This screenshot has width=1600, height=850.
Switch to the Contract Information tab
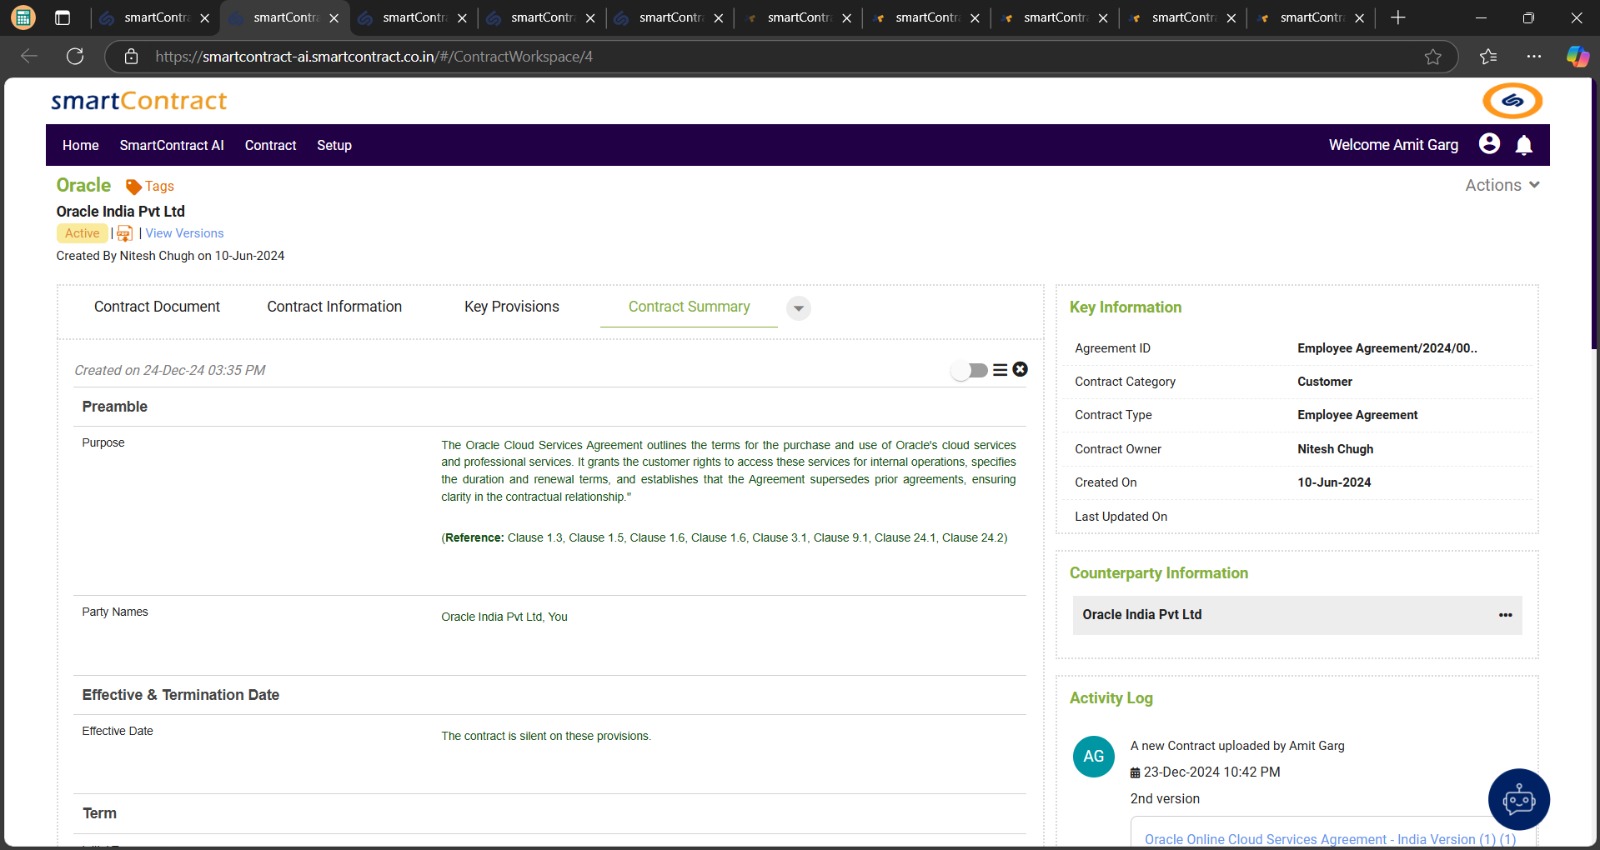click(334, 307)
